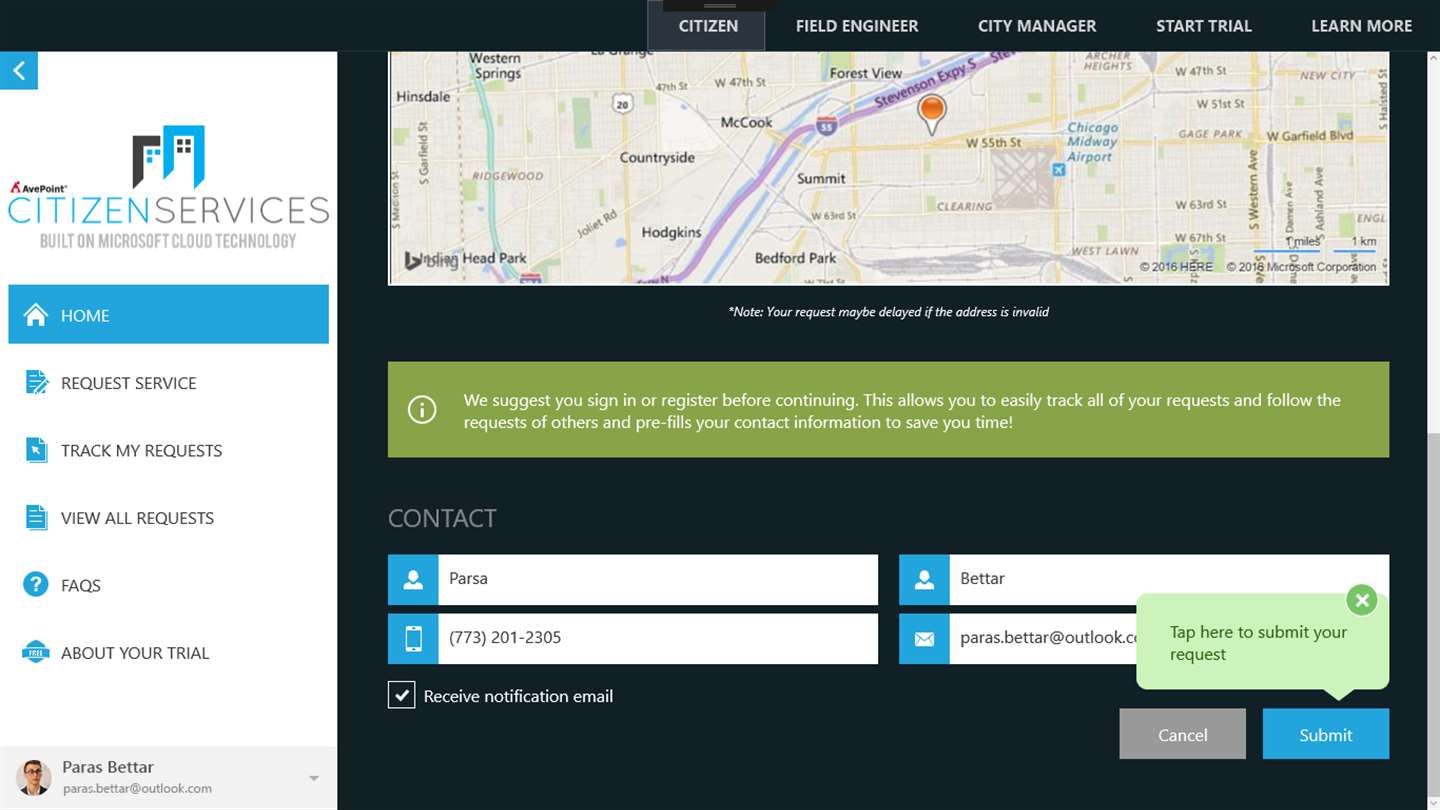Image resolution: width=1440 pixels, height=810 pixels.
Task: Click the View All Requests list icon
Action: (36, 518)
